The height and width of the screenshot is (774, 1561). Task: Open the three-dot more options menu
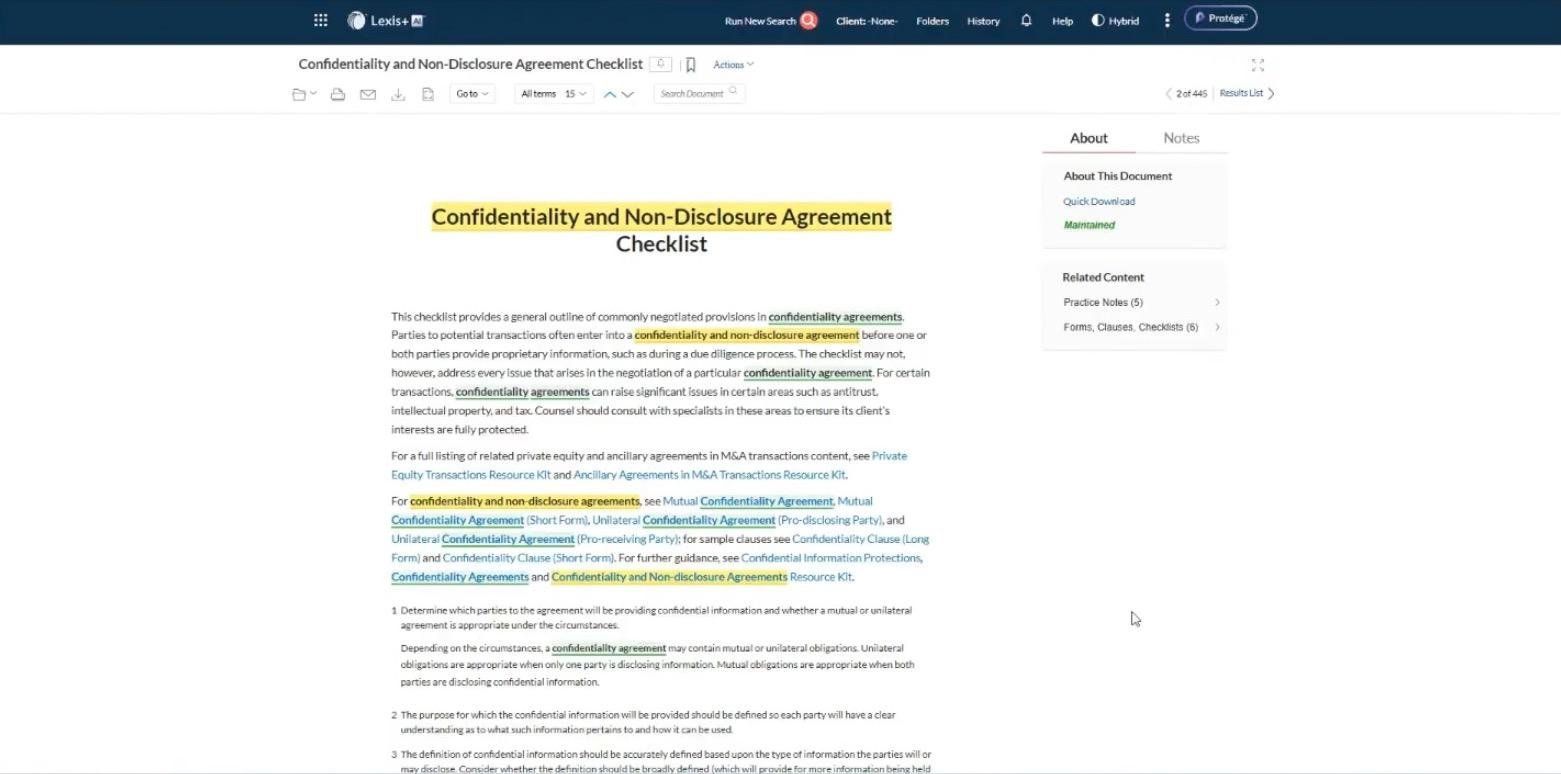tap(1166, 20)
